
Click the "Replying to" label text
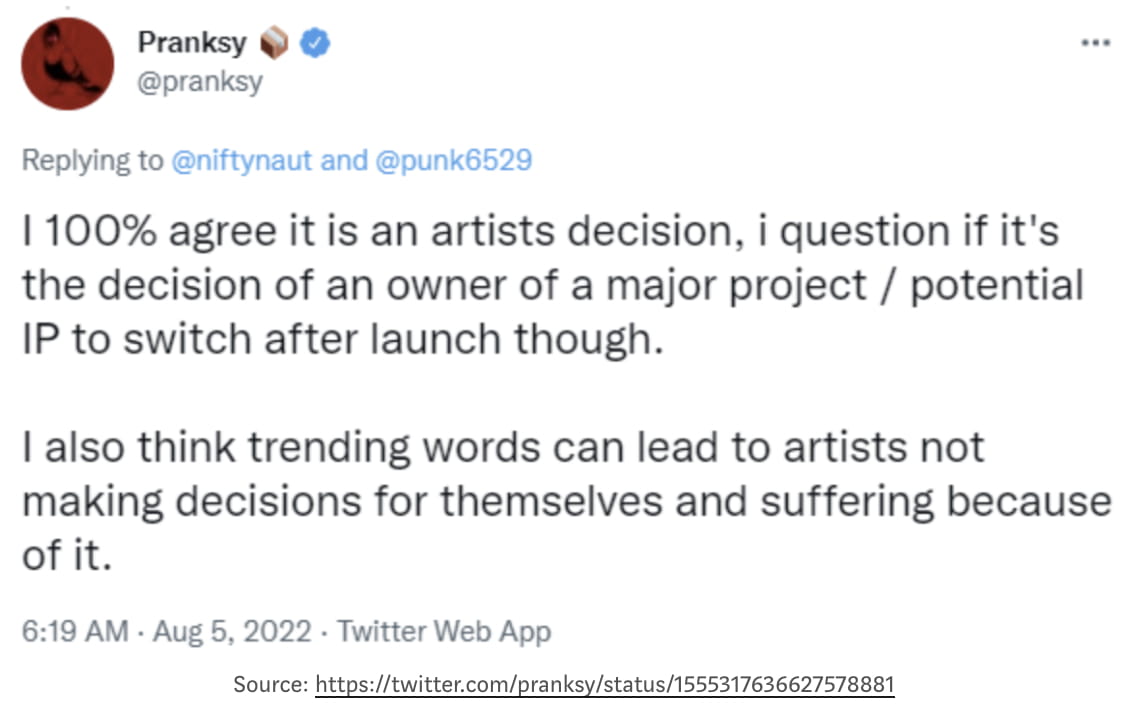[x=92, y=160]
